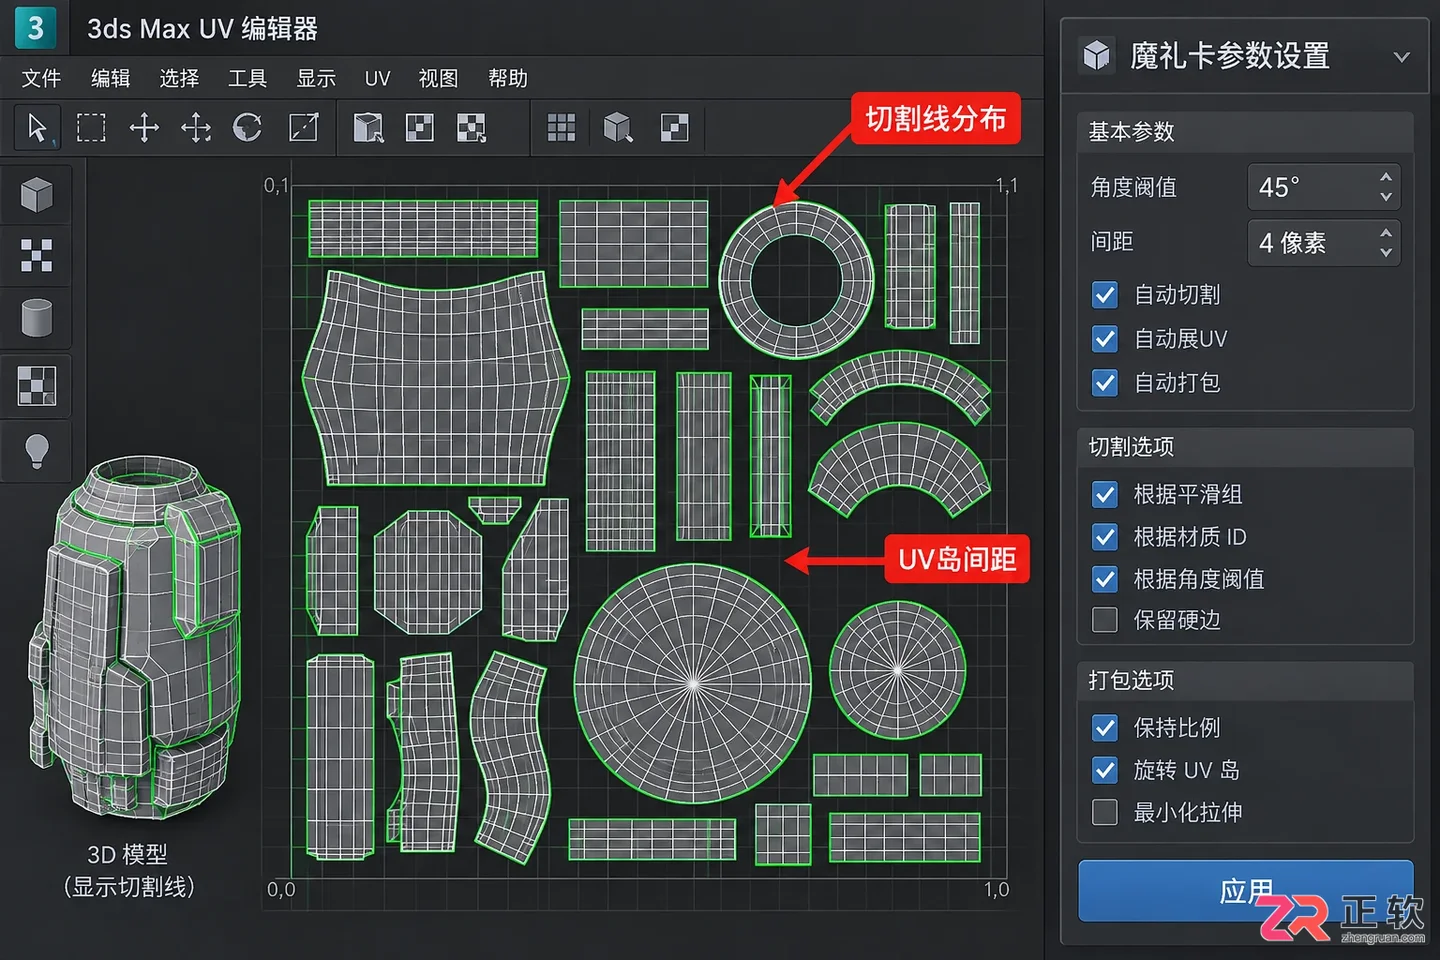
Task: Open the 帮助 menu
Action: (508, 78)
